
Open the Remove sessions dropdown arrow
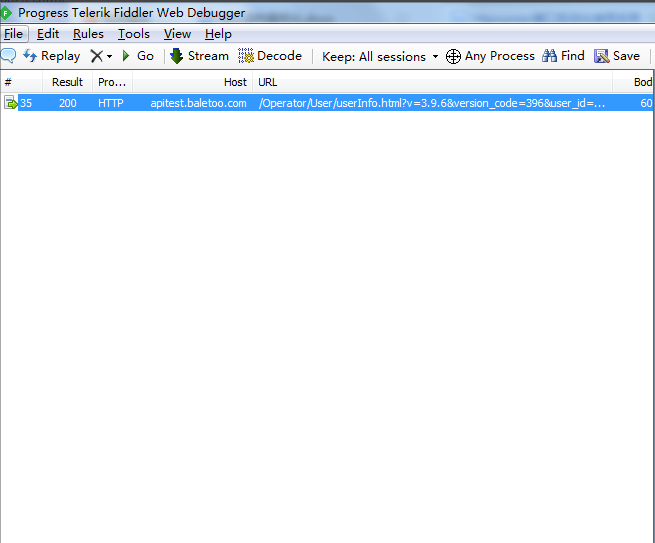(x=109, y=56)
